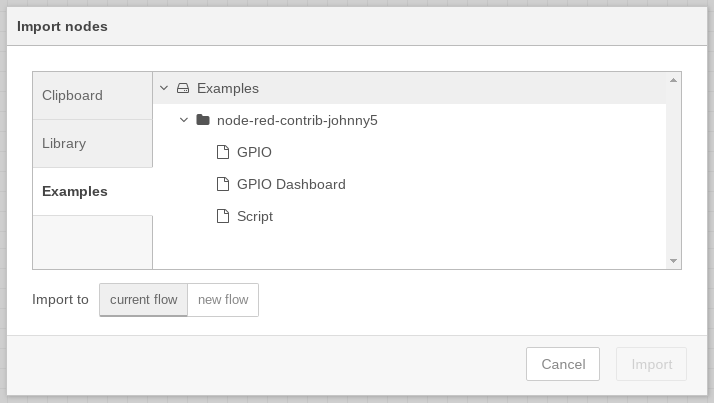Image resolution: width=714 pixels, height=403 pixels.
Task: Select the GPIO Dashboard example
Action: 291,184
